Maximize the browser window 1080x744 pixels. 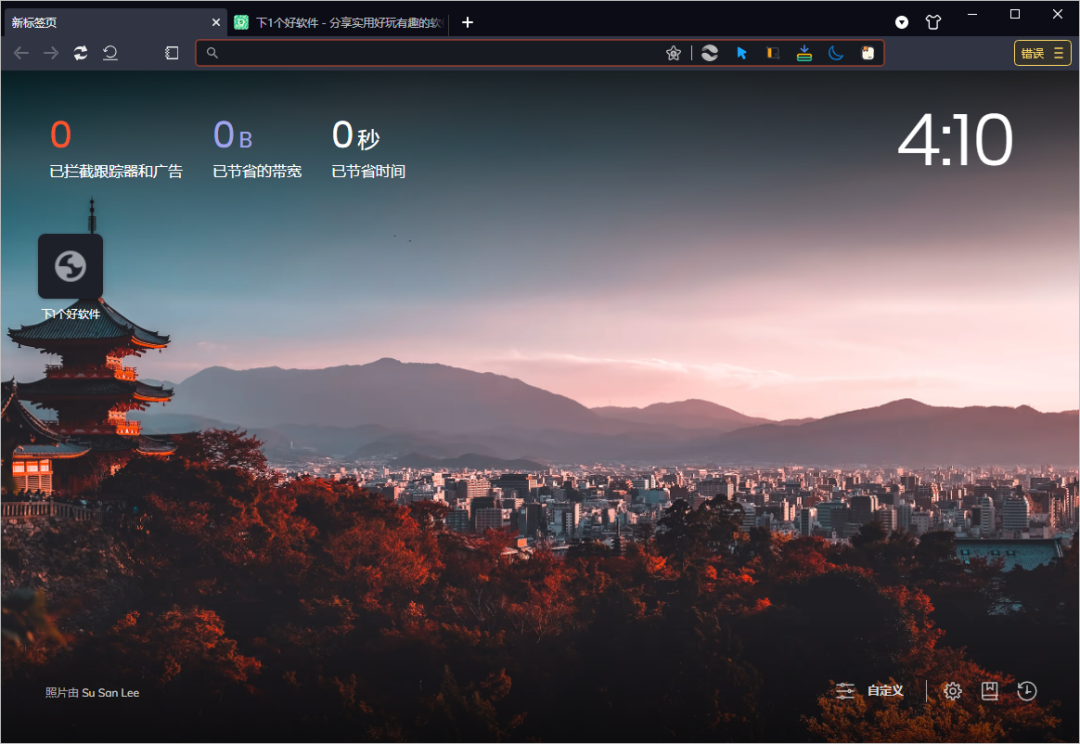point(1015,14)
